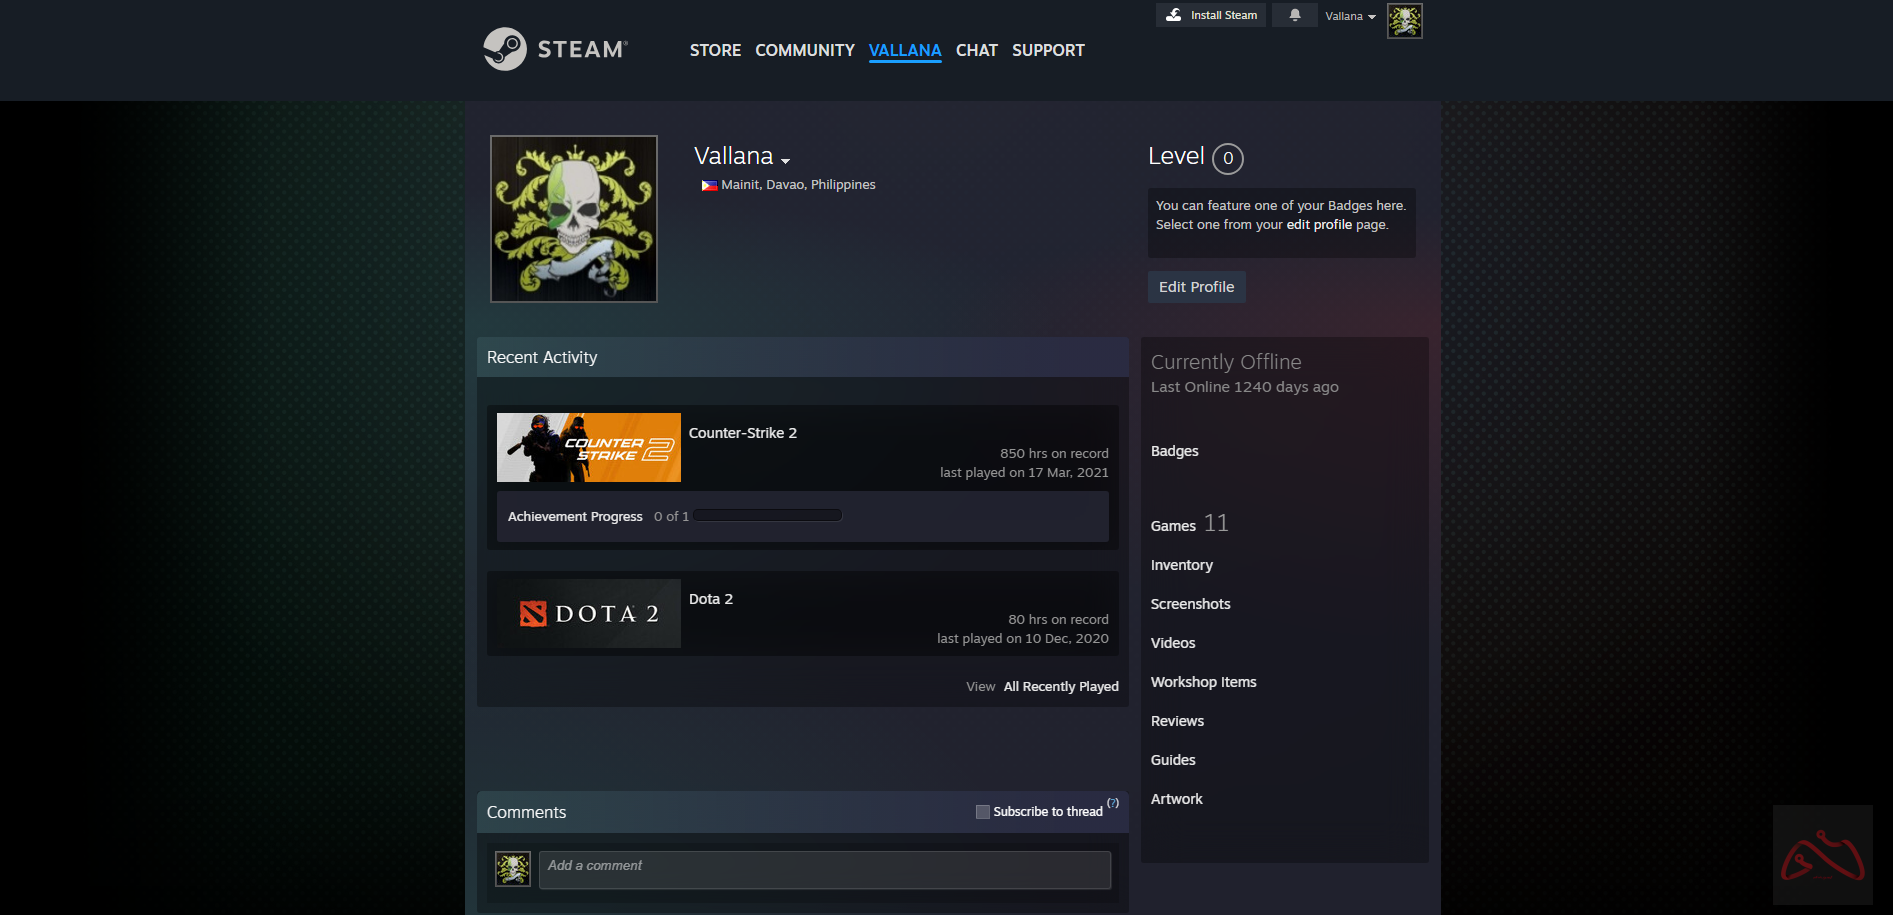Click the small avatar in top-right header
1893x915 pixels.
(1404, 20)
